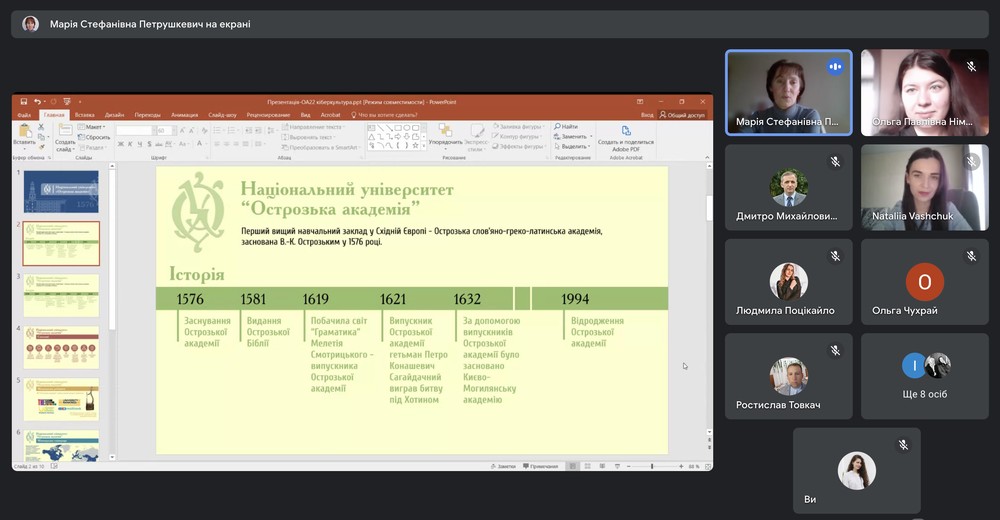Click the Format Painter brush icon
1000x520 pixels.
click(41, 147)
